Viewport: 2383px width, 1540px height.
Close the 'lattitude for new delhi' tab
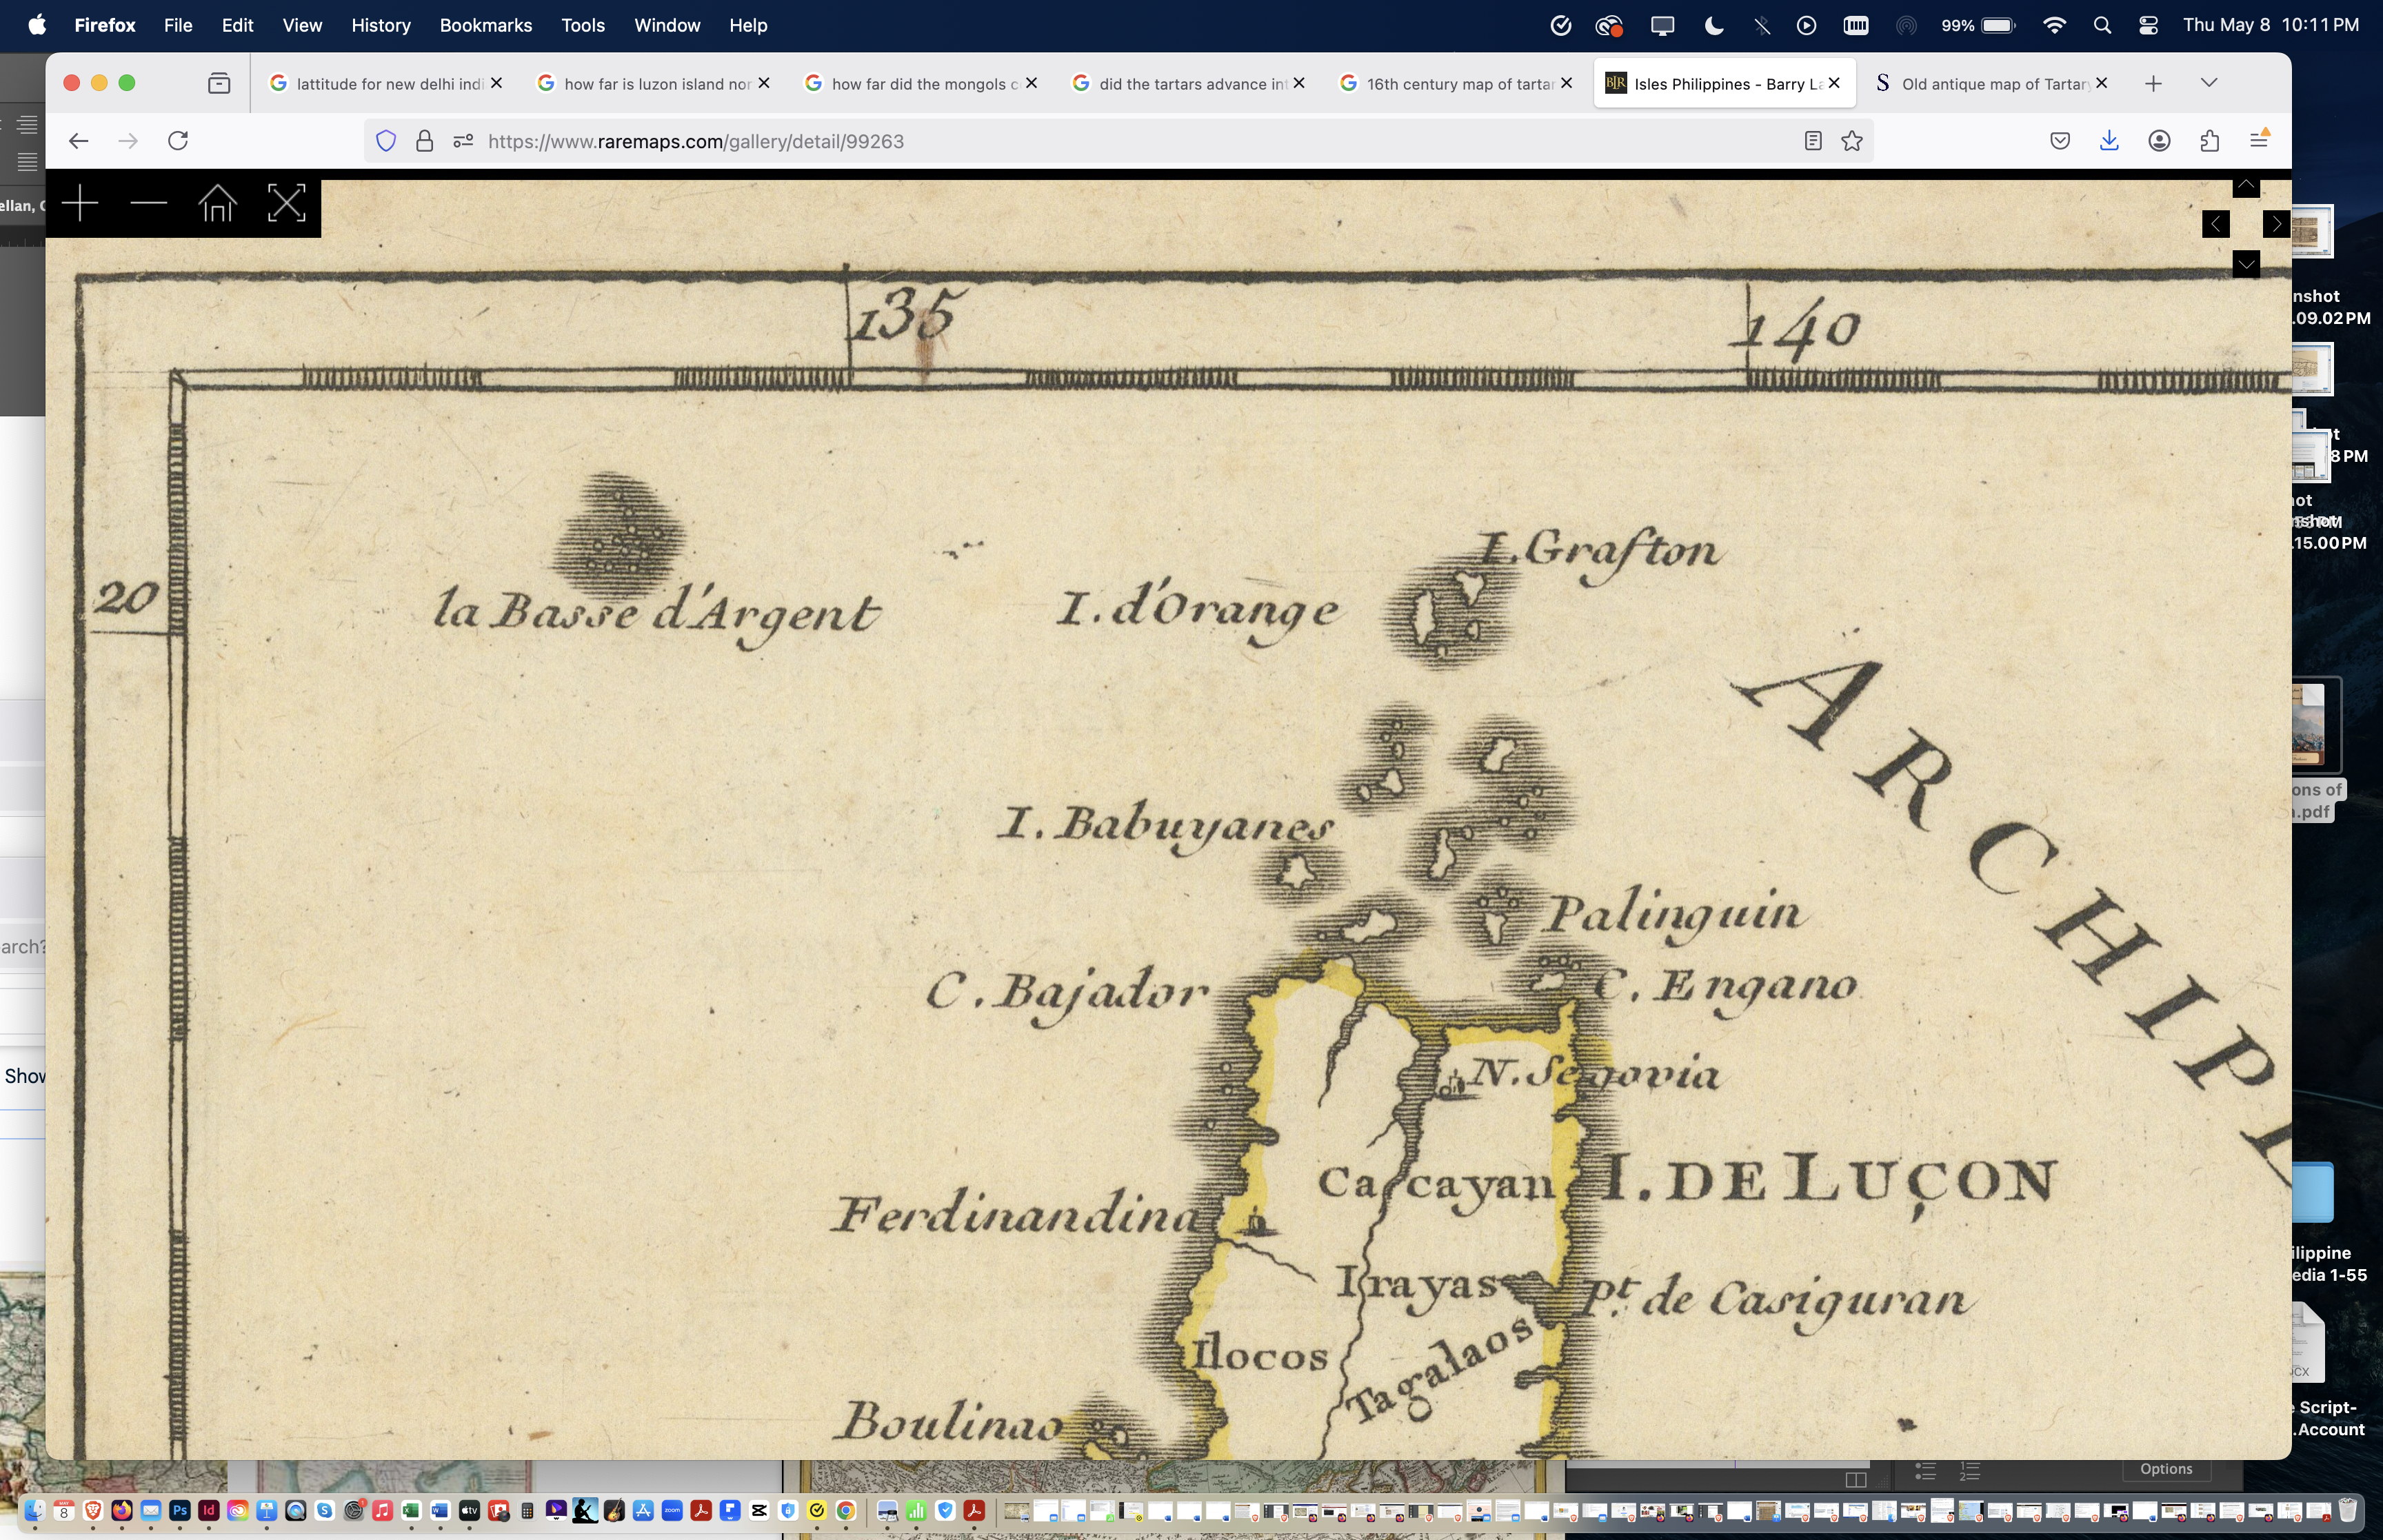point(496,83)
